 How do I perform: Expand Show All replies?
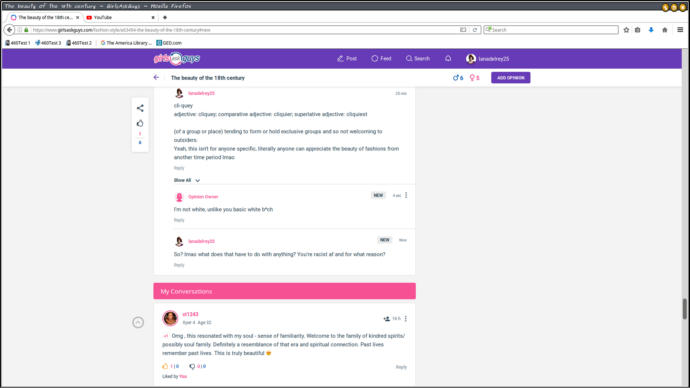click(187, 180)
